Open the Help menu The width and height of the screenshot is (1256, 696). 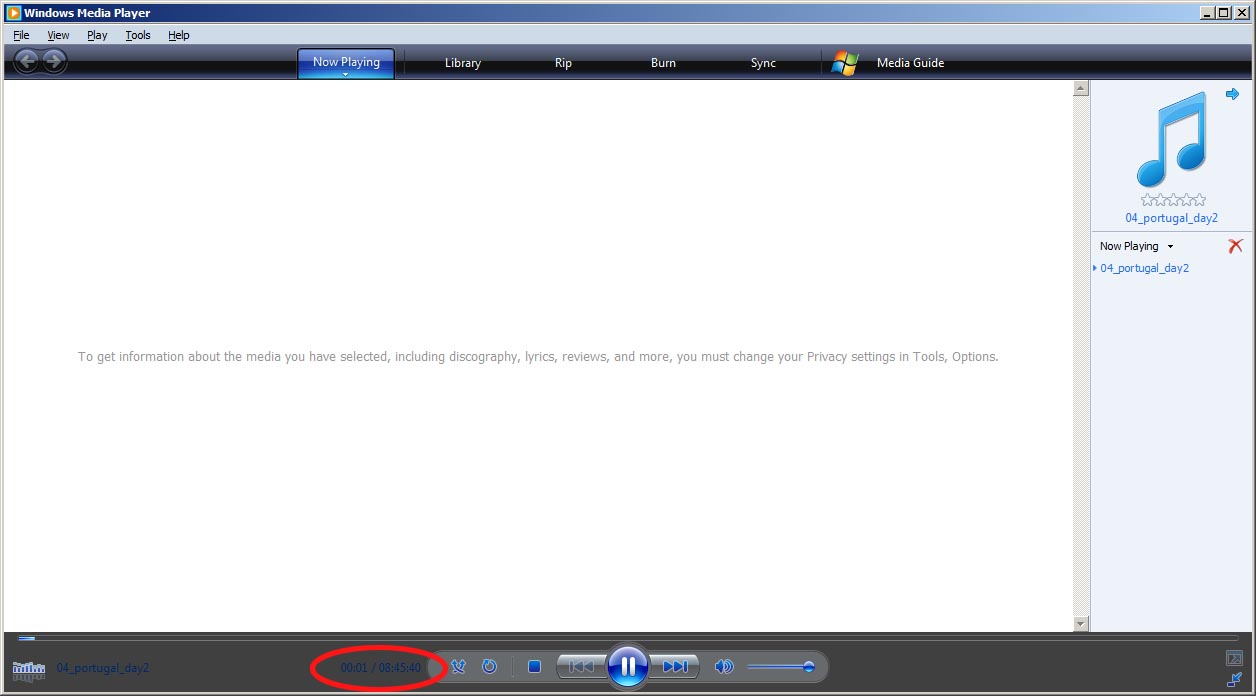[x=179, y=35]
